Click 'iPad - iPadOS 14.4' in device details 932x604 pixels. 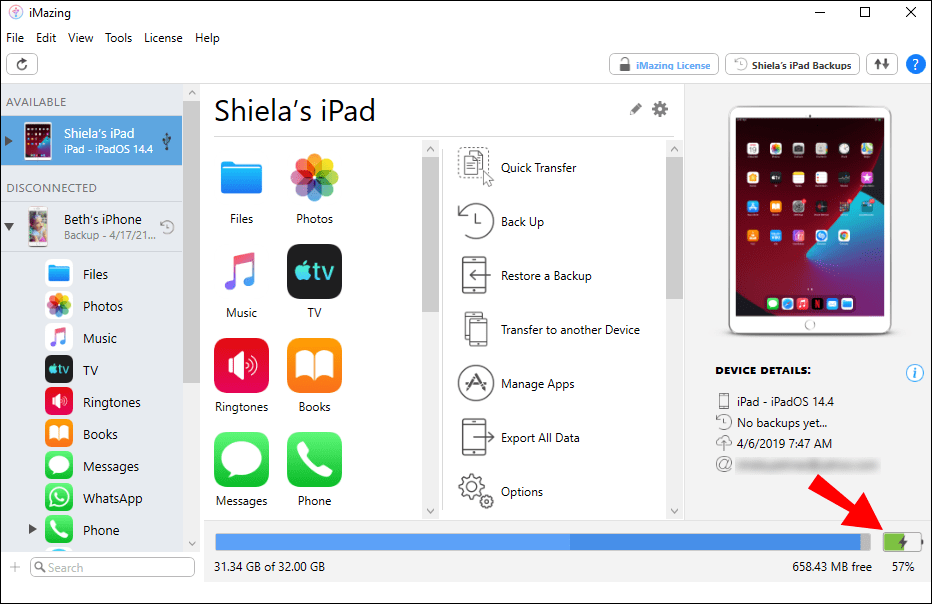[785, 402]
